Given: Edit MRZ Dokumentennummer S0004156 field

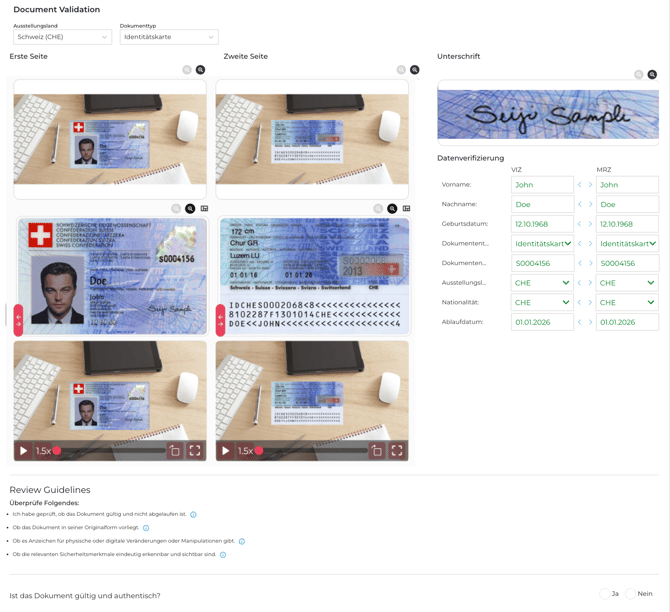Looking at the screenshot, I should [x=627, y=263].
